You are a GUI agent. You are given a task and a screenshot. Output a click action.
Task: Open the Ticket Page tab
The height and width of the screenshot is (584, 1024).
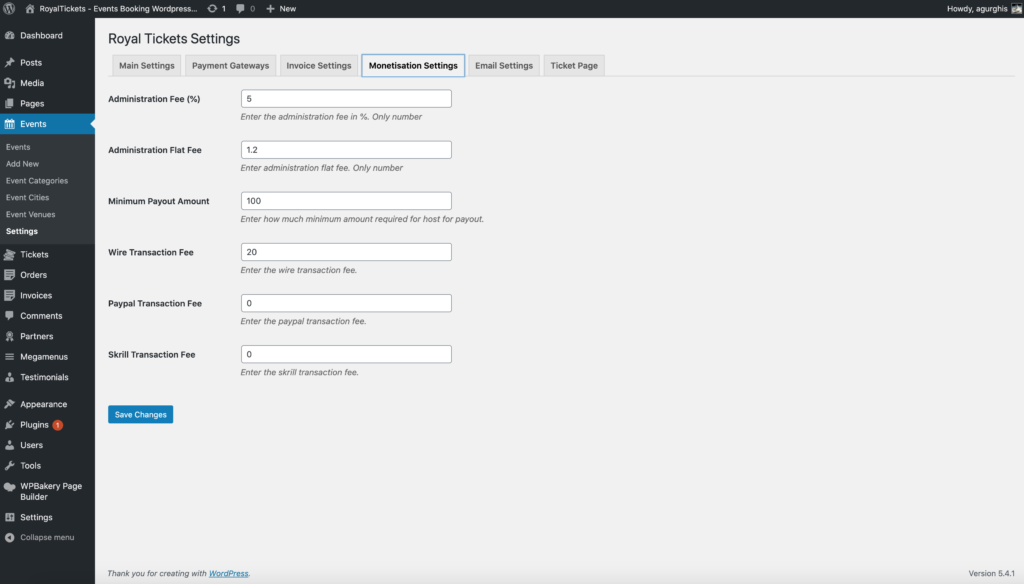click(x=574, y=65)
